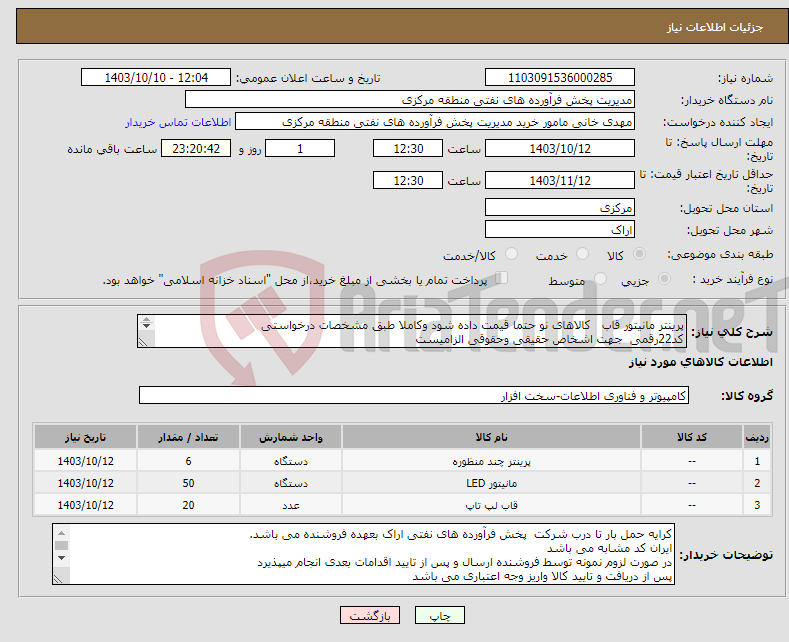Click the تعداد / مقدار column header

click(x=188, y=437)
